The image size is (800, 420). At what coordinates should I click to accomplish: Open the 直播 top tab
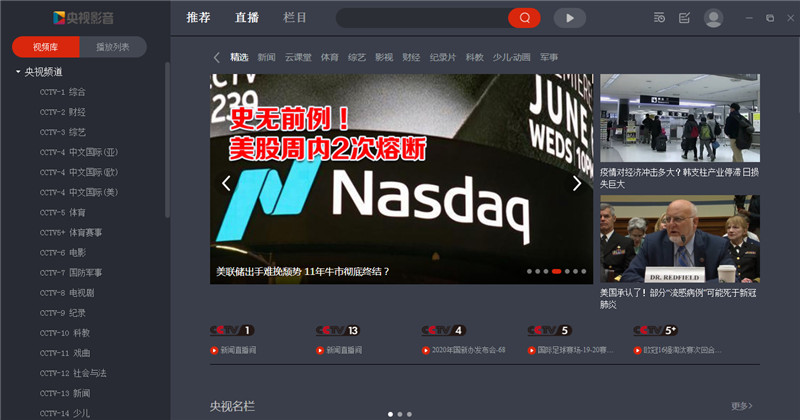tap(247, 18)
